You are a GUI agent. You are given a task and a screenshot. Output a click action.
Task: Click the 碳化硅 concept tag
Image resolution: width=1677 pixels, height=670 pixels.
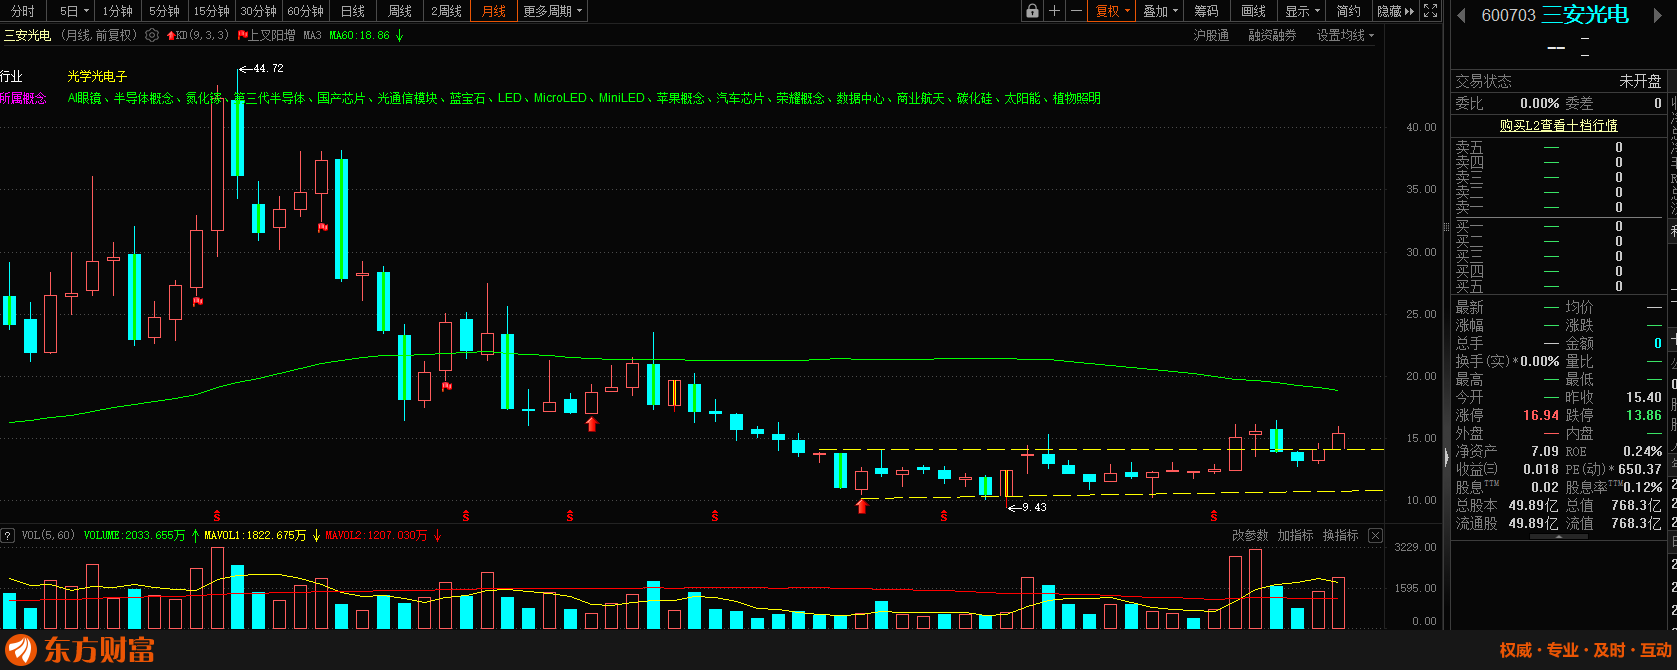point(974,98)
